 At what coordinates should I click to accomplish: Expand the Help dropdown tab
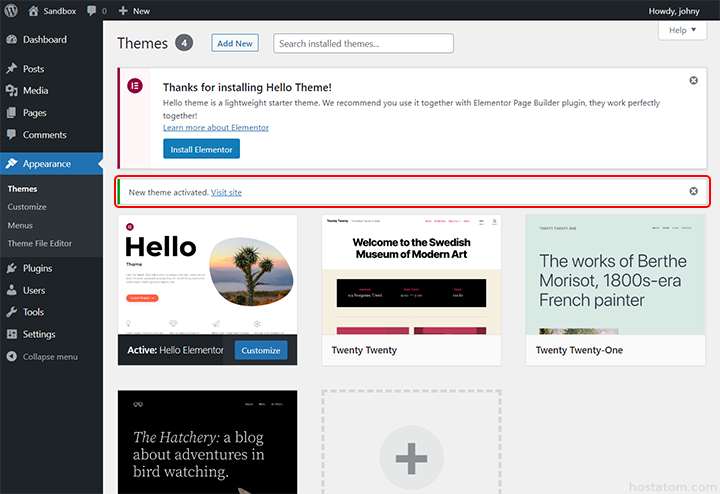tap(683, 31)
